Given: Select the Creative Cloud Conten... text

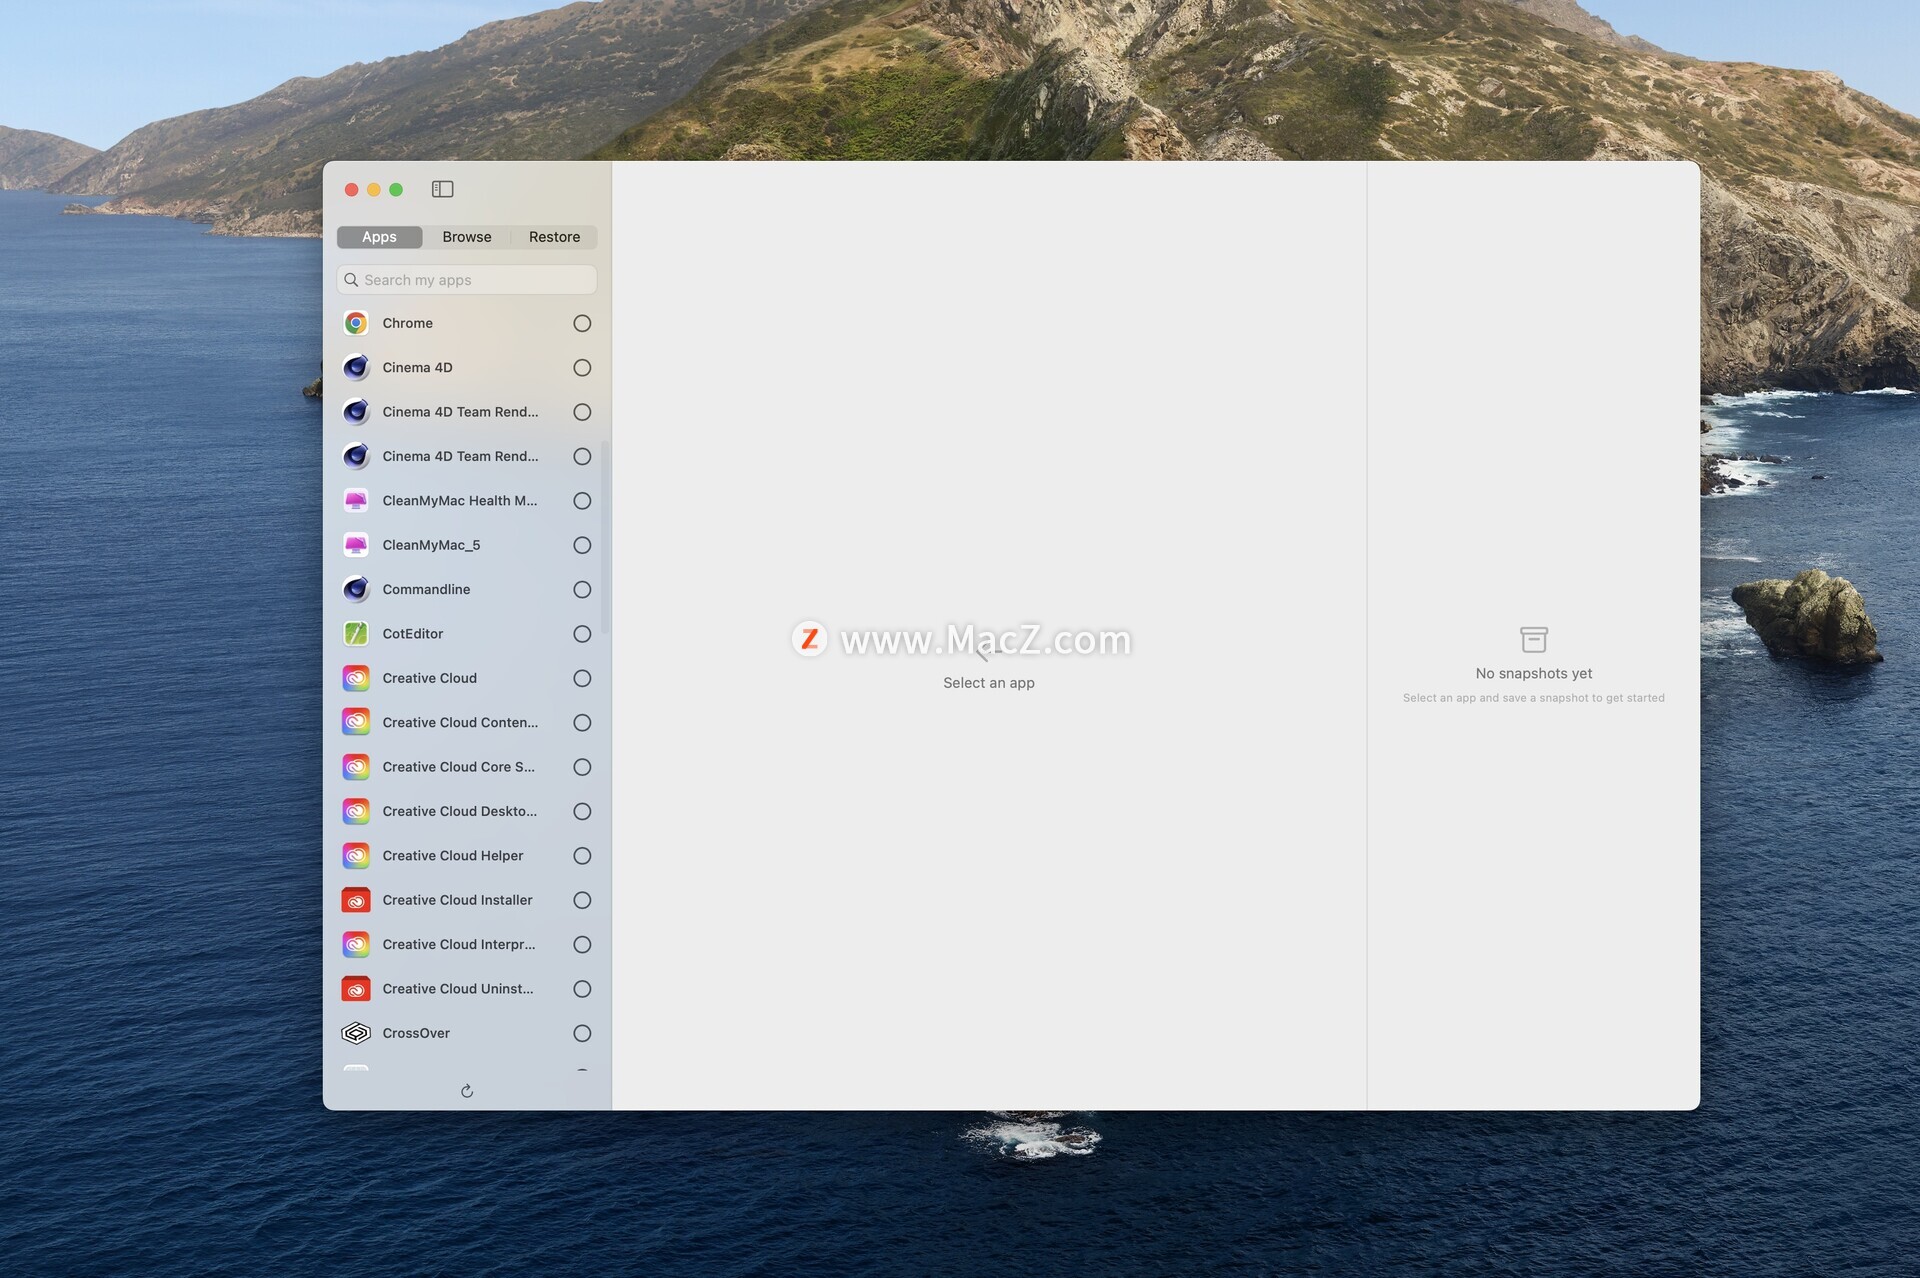Looking at the screenshot, I should [x=460, y=722].
